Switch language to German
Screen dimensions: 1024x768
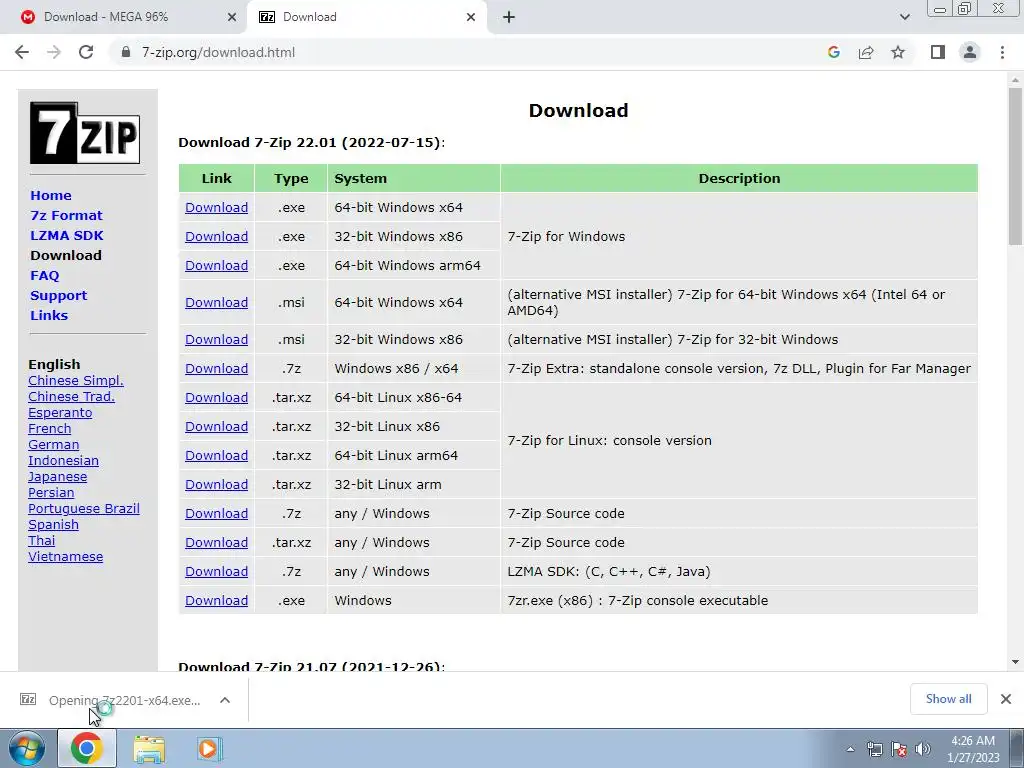54,445
